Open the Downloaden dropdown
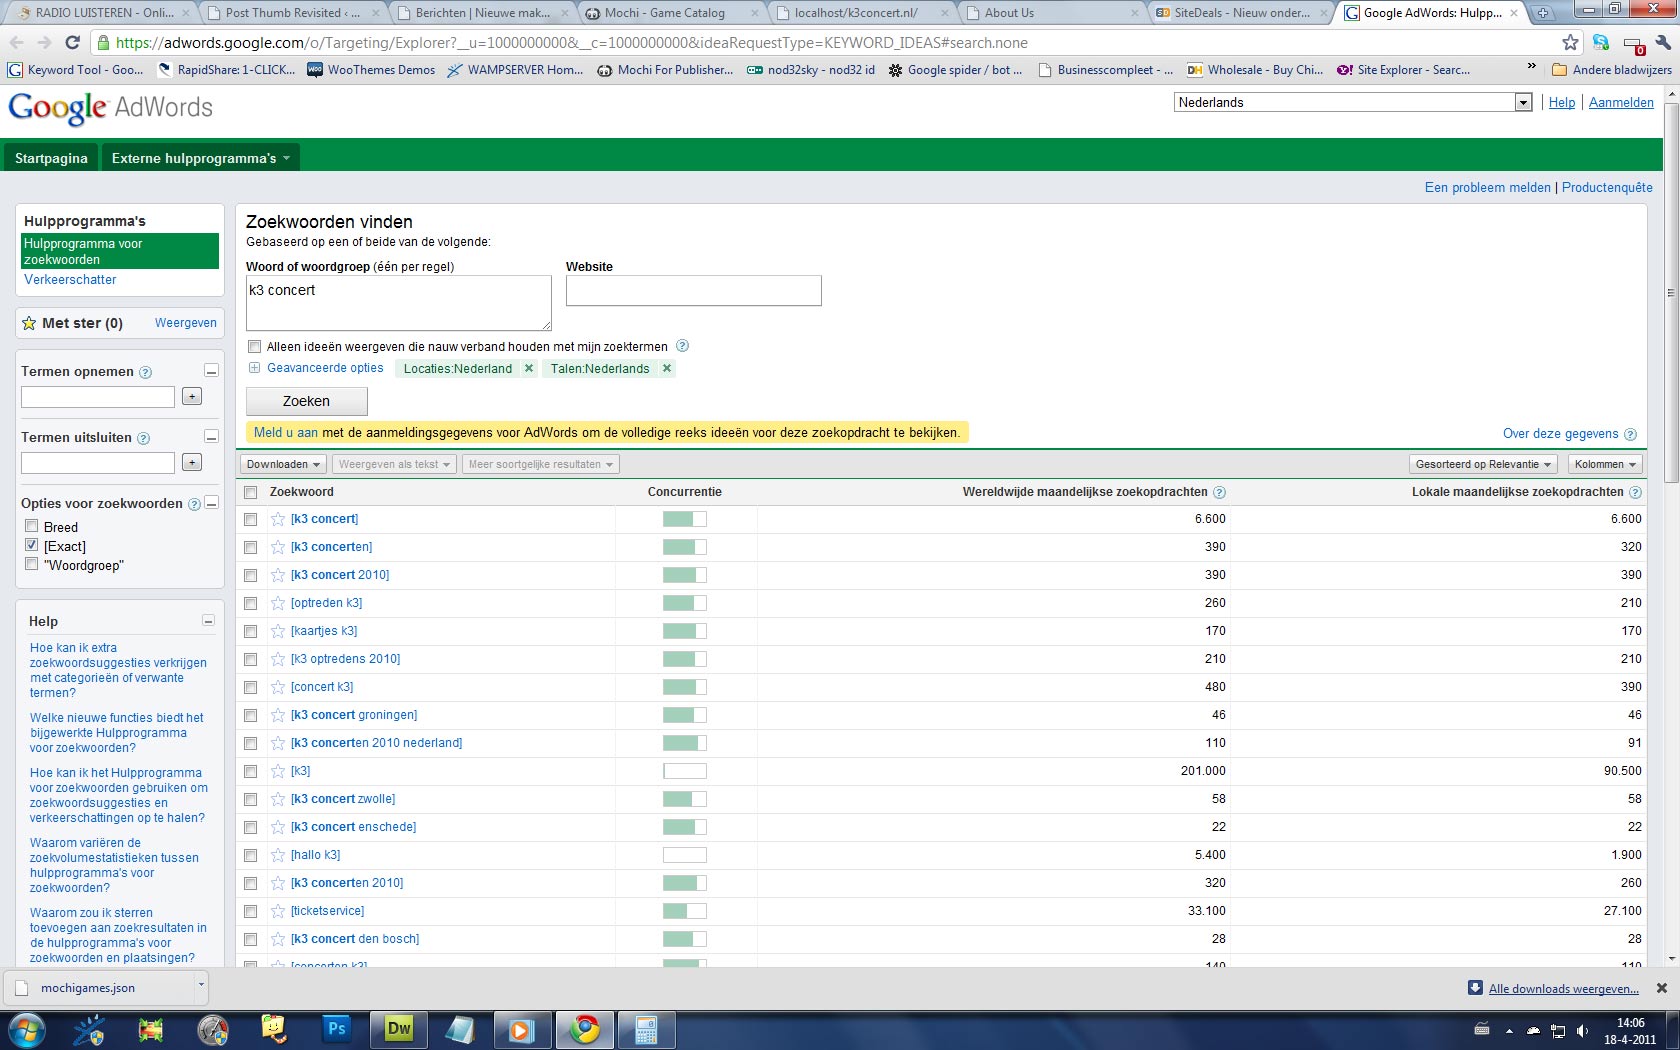 [283, 464]
